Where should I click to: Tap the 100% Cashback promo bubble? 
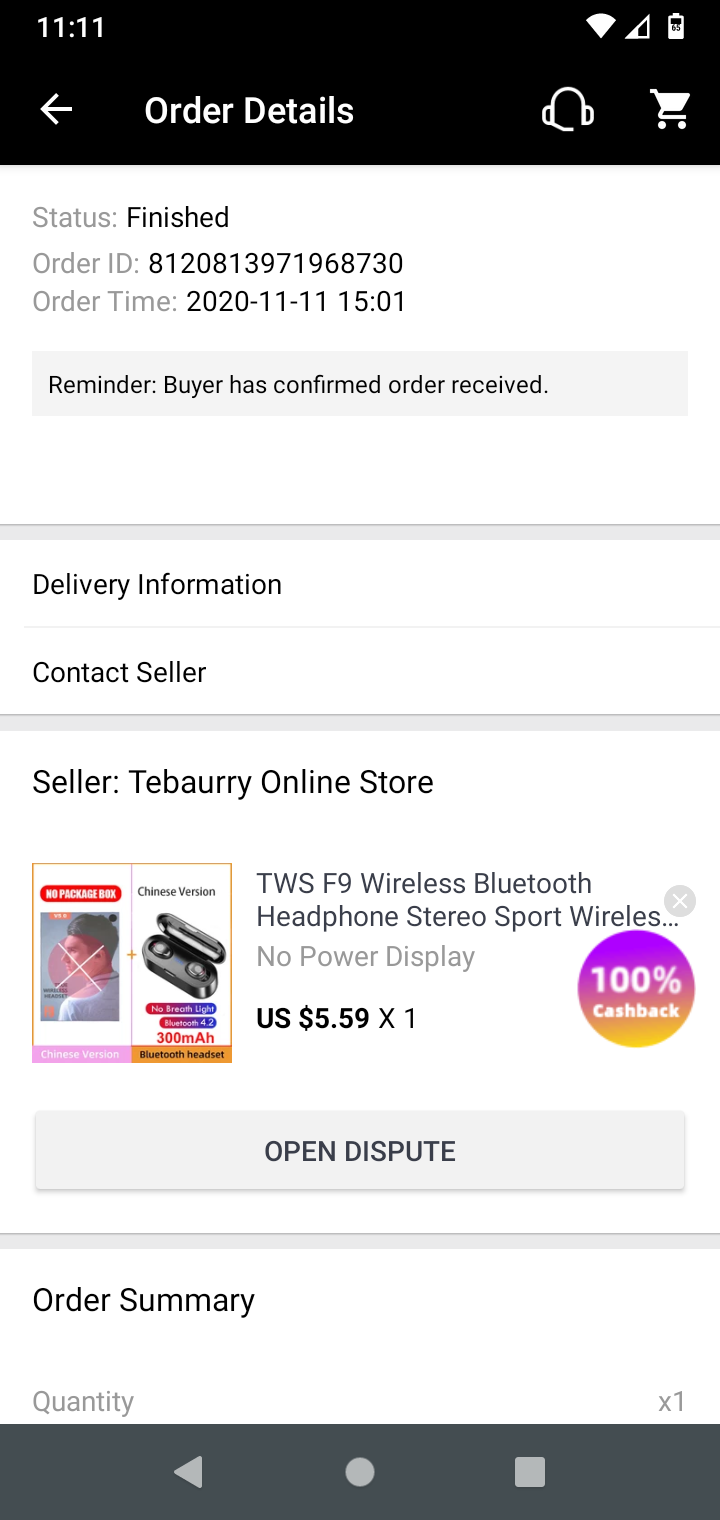pyautogui.click(x=636, y=990)
